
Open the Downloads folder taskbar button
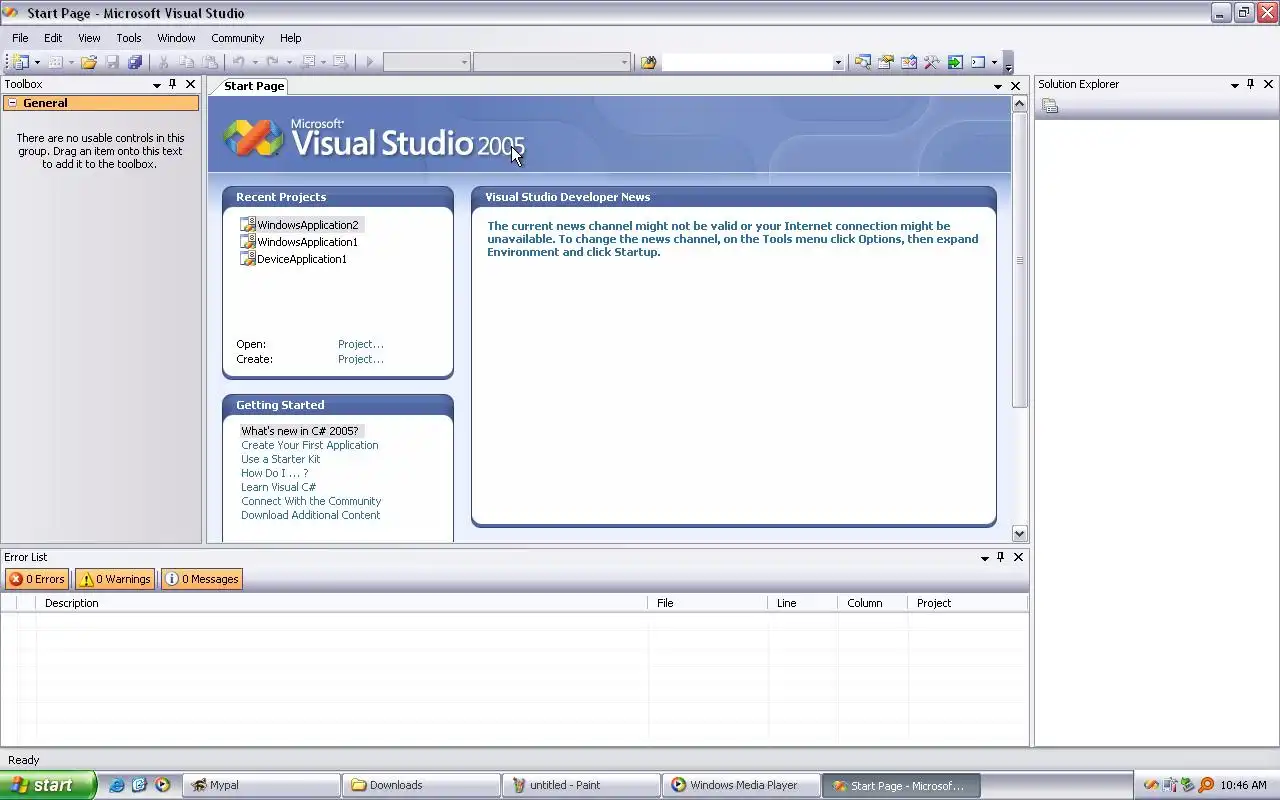click(x=421, y=785)
